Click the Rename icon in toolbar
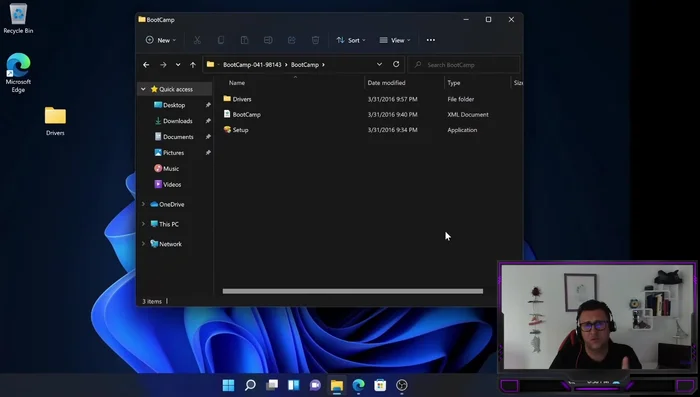Screen dimensions: 700x397 pyautogui.click(x=268, y=40)
